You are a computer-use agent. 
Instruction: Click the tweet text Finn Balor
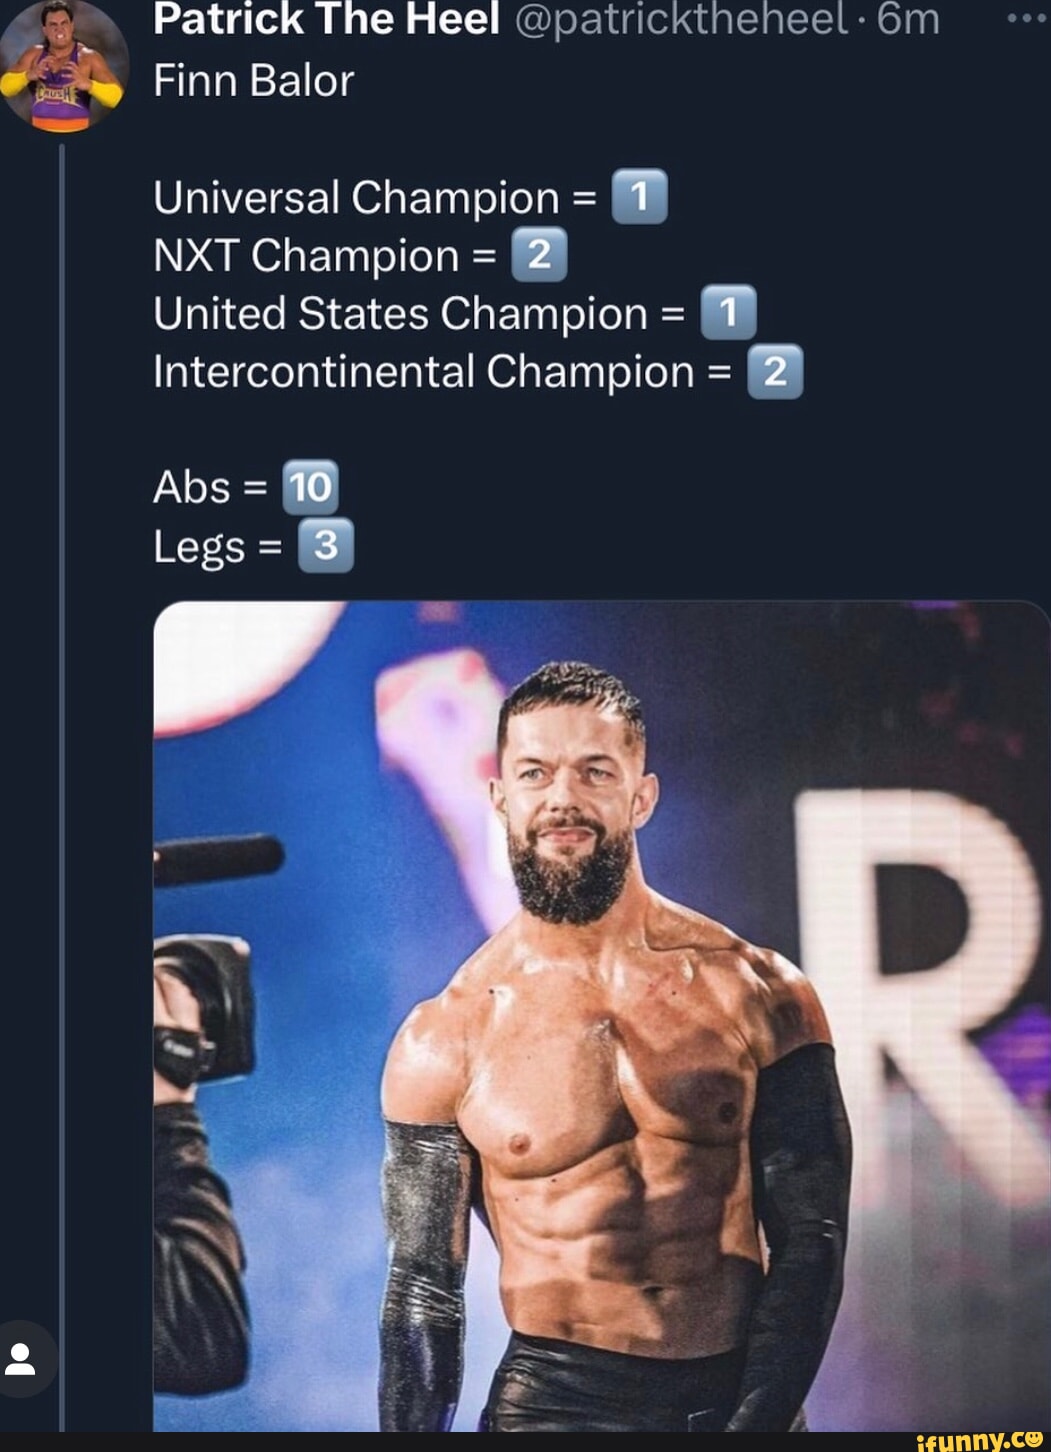point(251,81)
